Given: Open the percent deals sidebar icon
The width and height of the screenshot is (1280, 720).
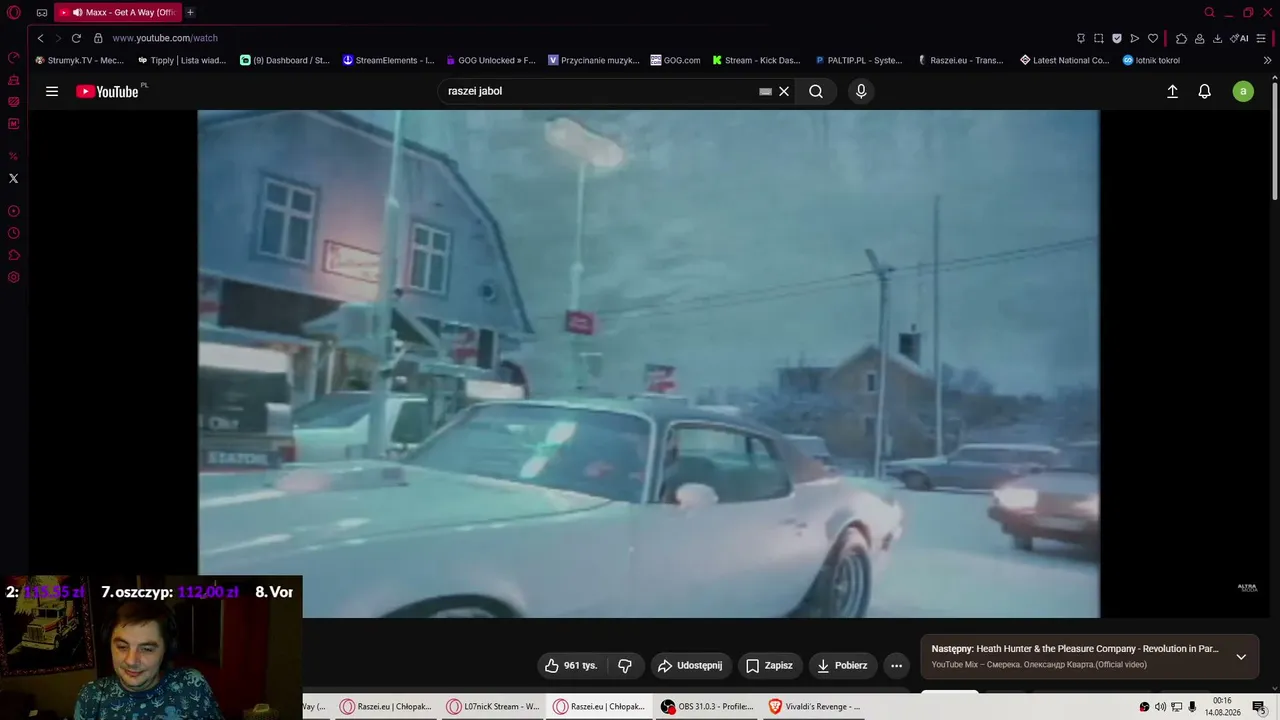Looking at the screenshot, I should coord(14,156).
